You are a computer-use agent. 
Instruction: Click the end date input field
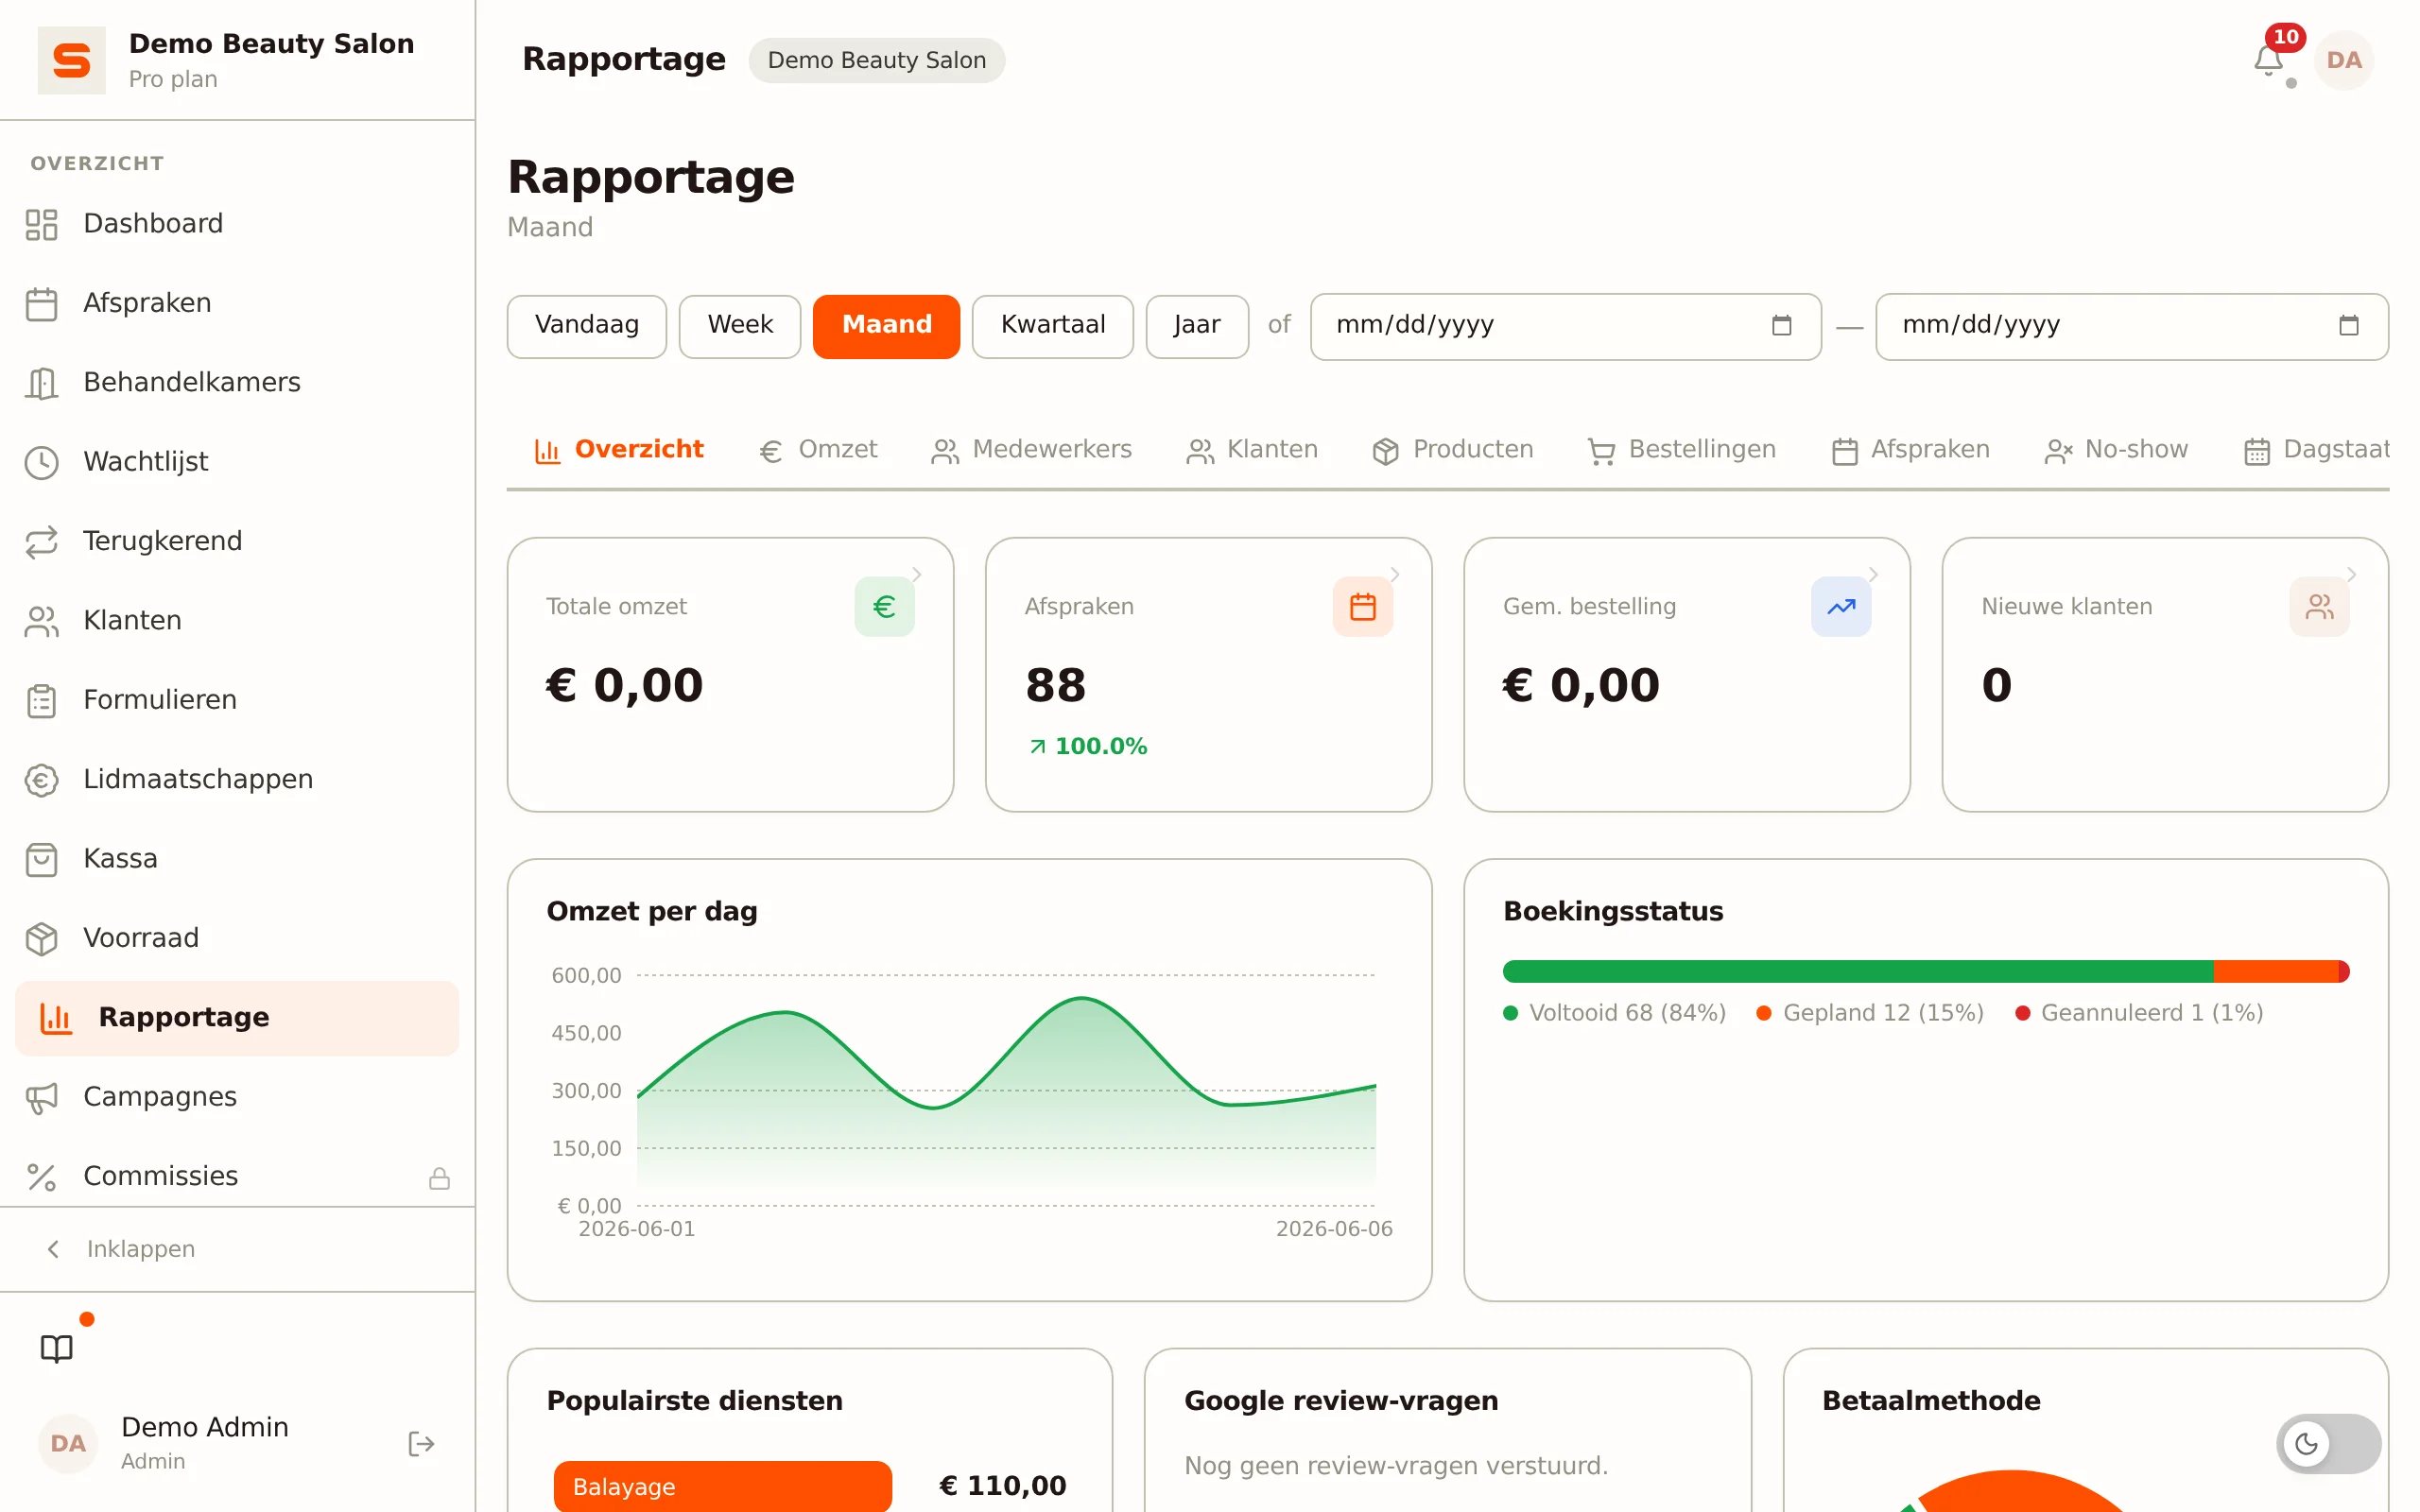tap(2132, 326)
